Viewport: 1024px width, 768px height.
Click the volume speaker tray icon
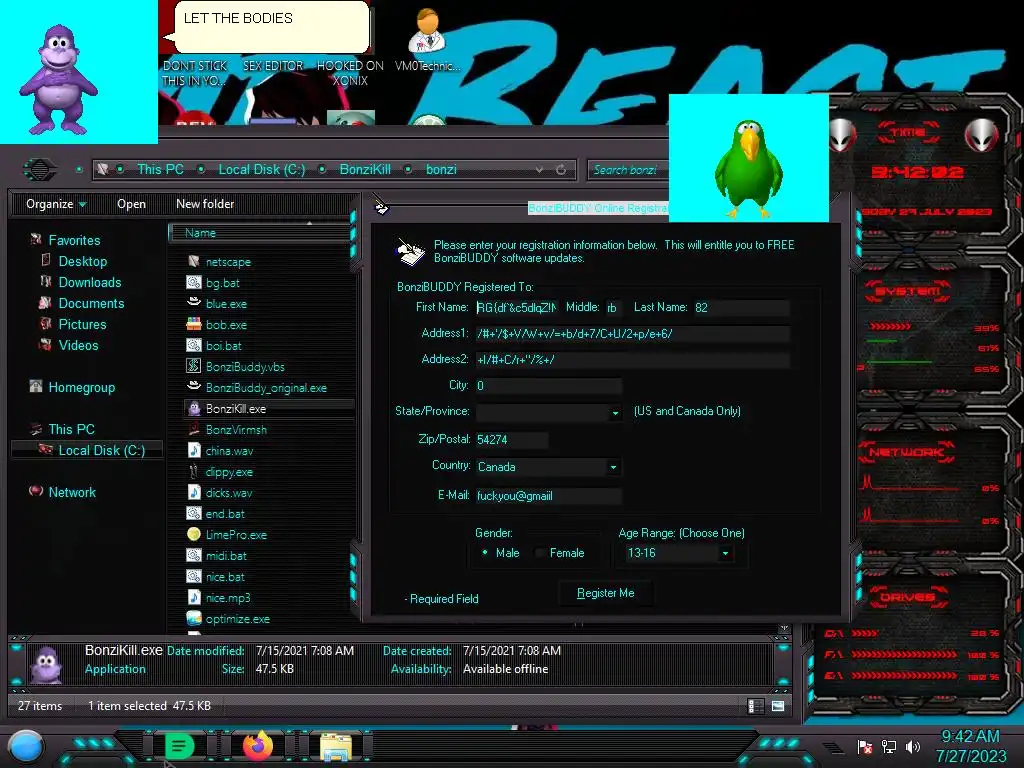(913, 746)
